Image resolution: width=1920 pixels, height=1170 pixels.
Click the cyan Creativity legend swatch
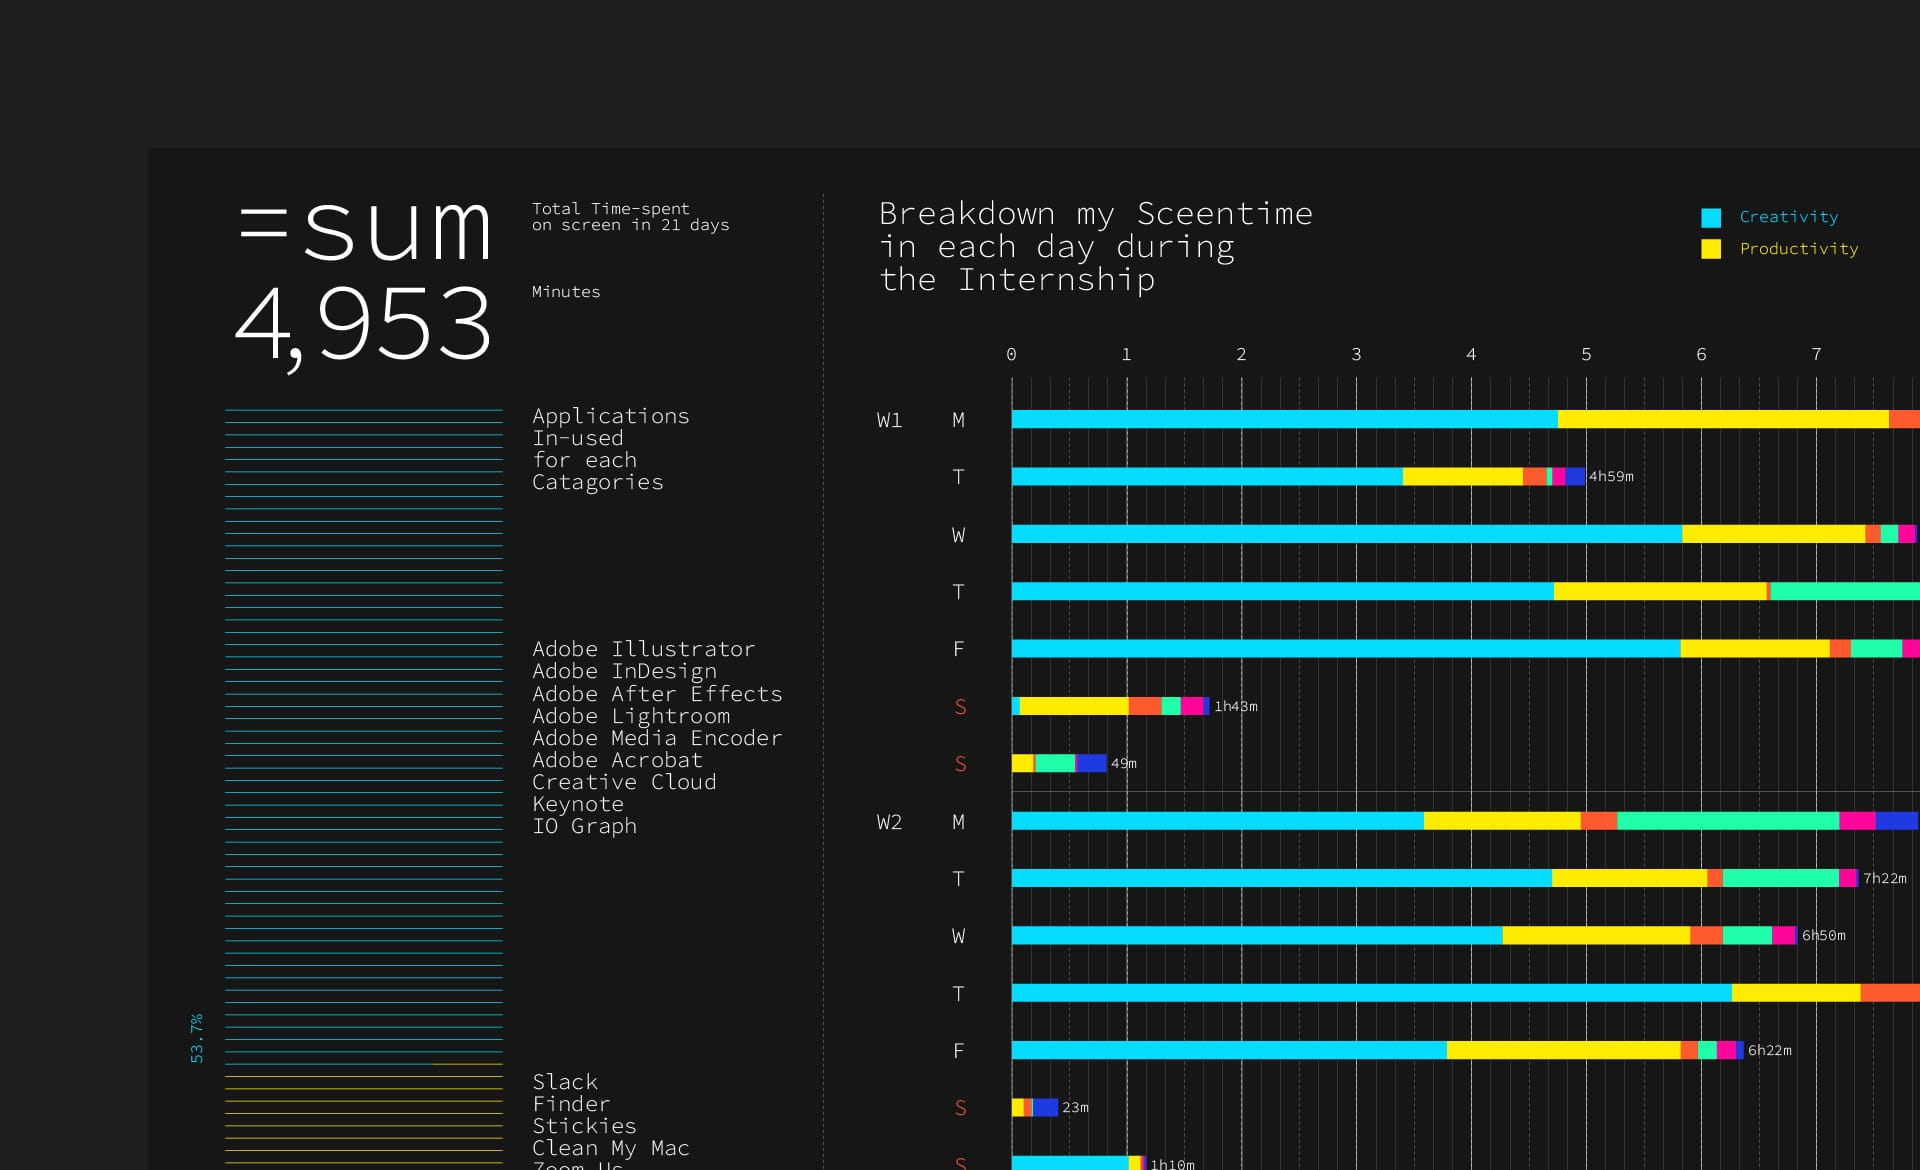point(1710,217)
